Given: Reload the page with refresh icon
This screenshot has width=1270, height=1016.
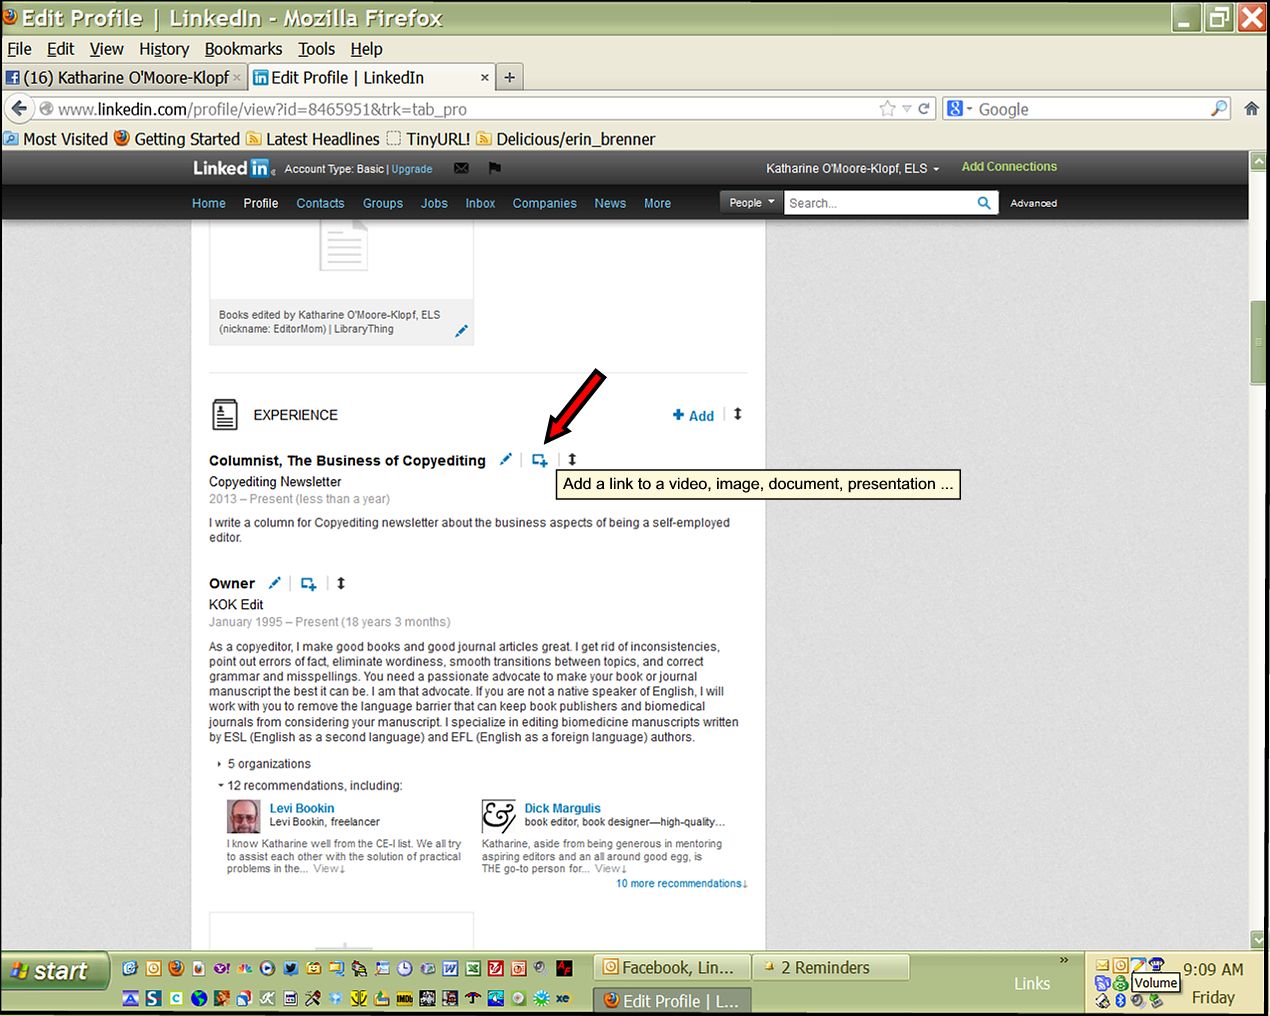Looking at the screenshot, I should pos(924,109).
